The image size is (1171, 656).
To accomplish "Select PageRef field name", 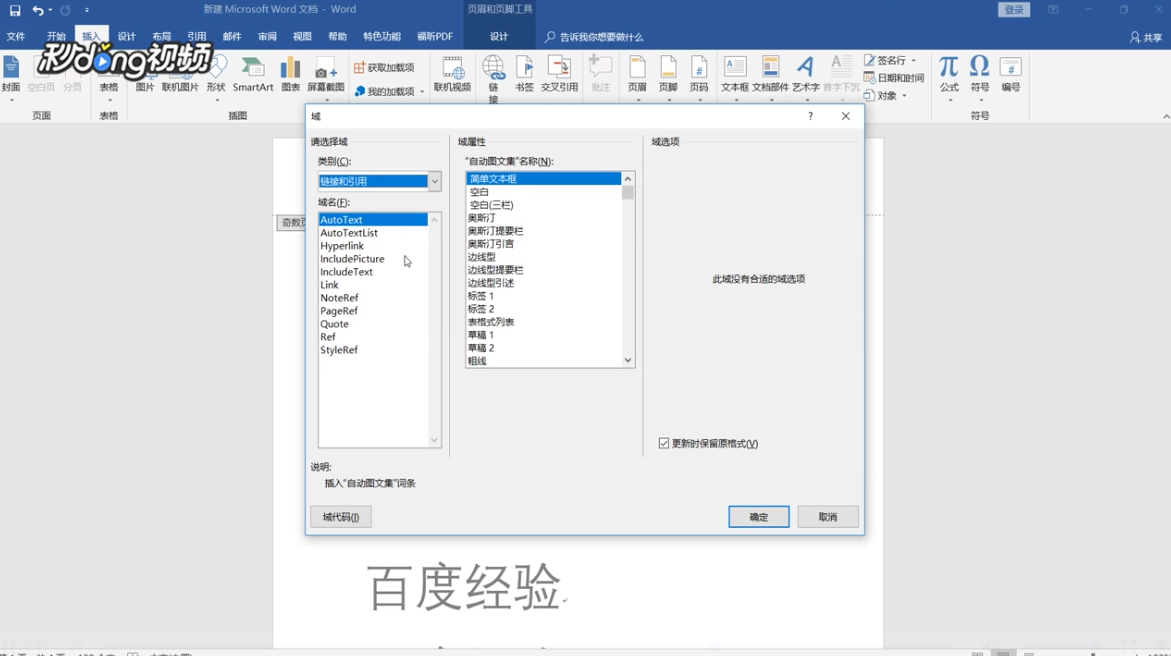I will pyautogui.click(x=373, y=311).
